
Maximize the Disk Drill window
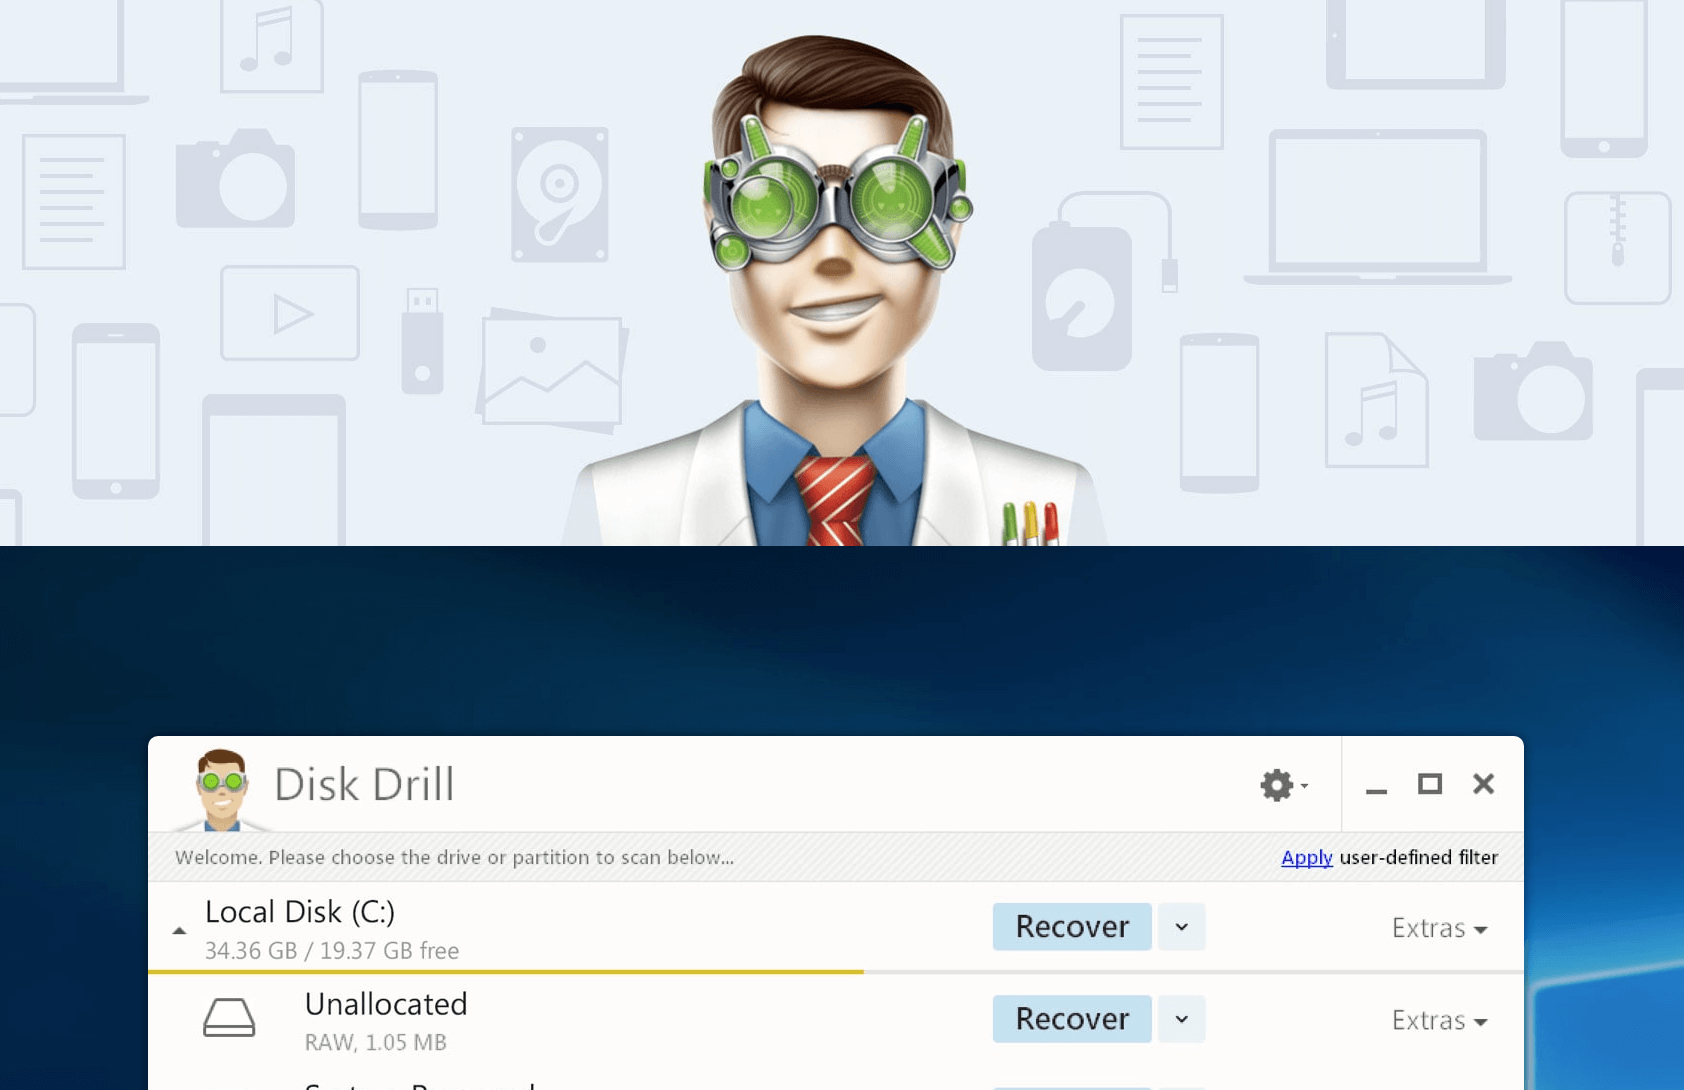(x=1430, y=784)
